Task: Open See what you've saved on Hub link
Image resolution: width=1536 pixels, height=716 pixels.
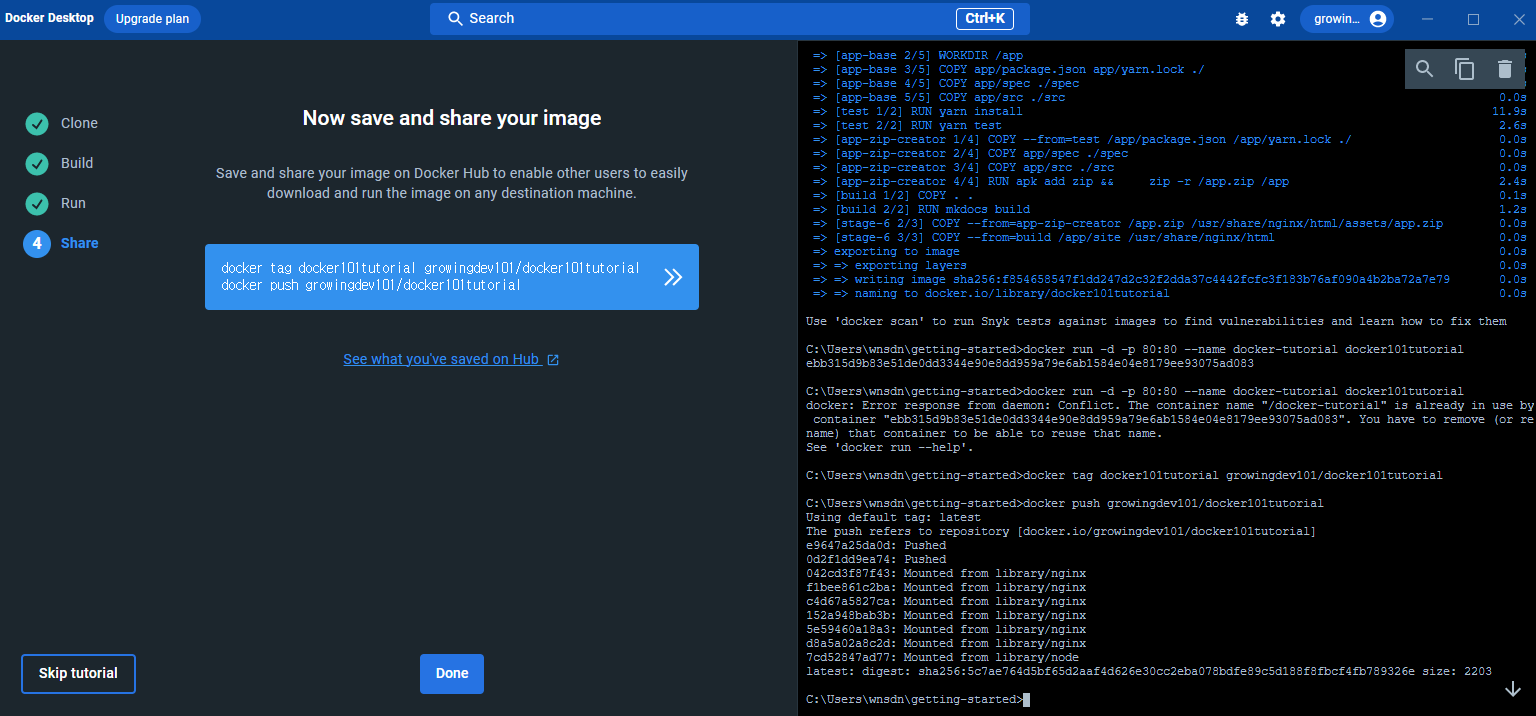Action: [x=451, y=359]
